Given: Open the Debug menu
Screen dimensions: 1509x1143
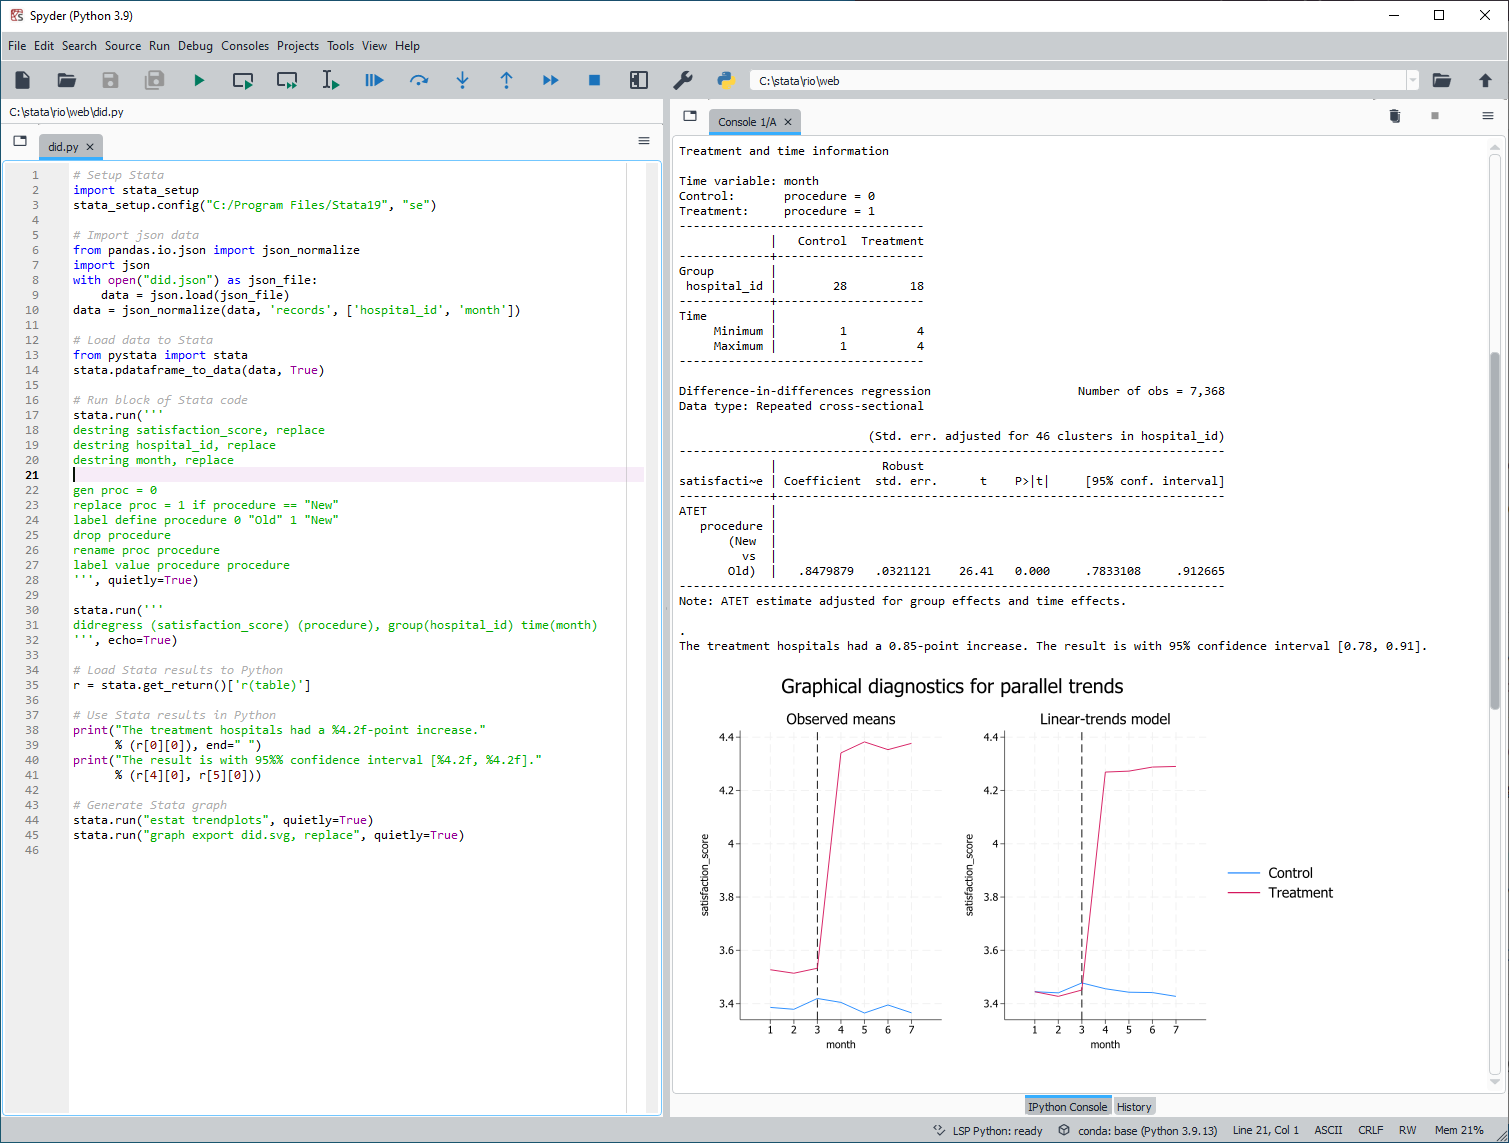Looking at the screenshot, I should tap(196, 46).
